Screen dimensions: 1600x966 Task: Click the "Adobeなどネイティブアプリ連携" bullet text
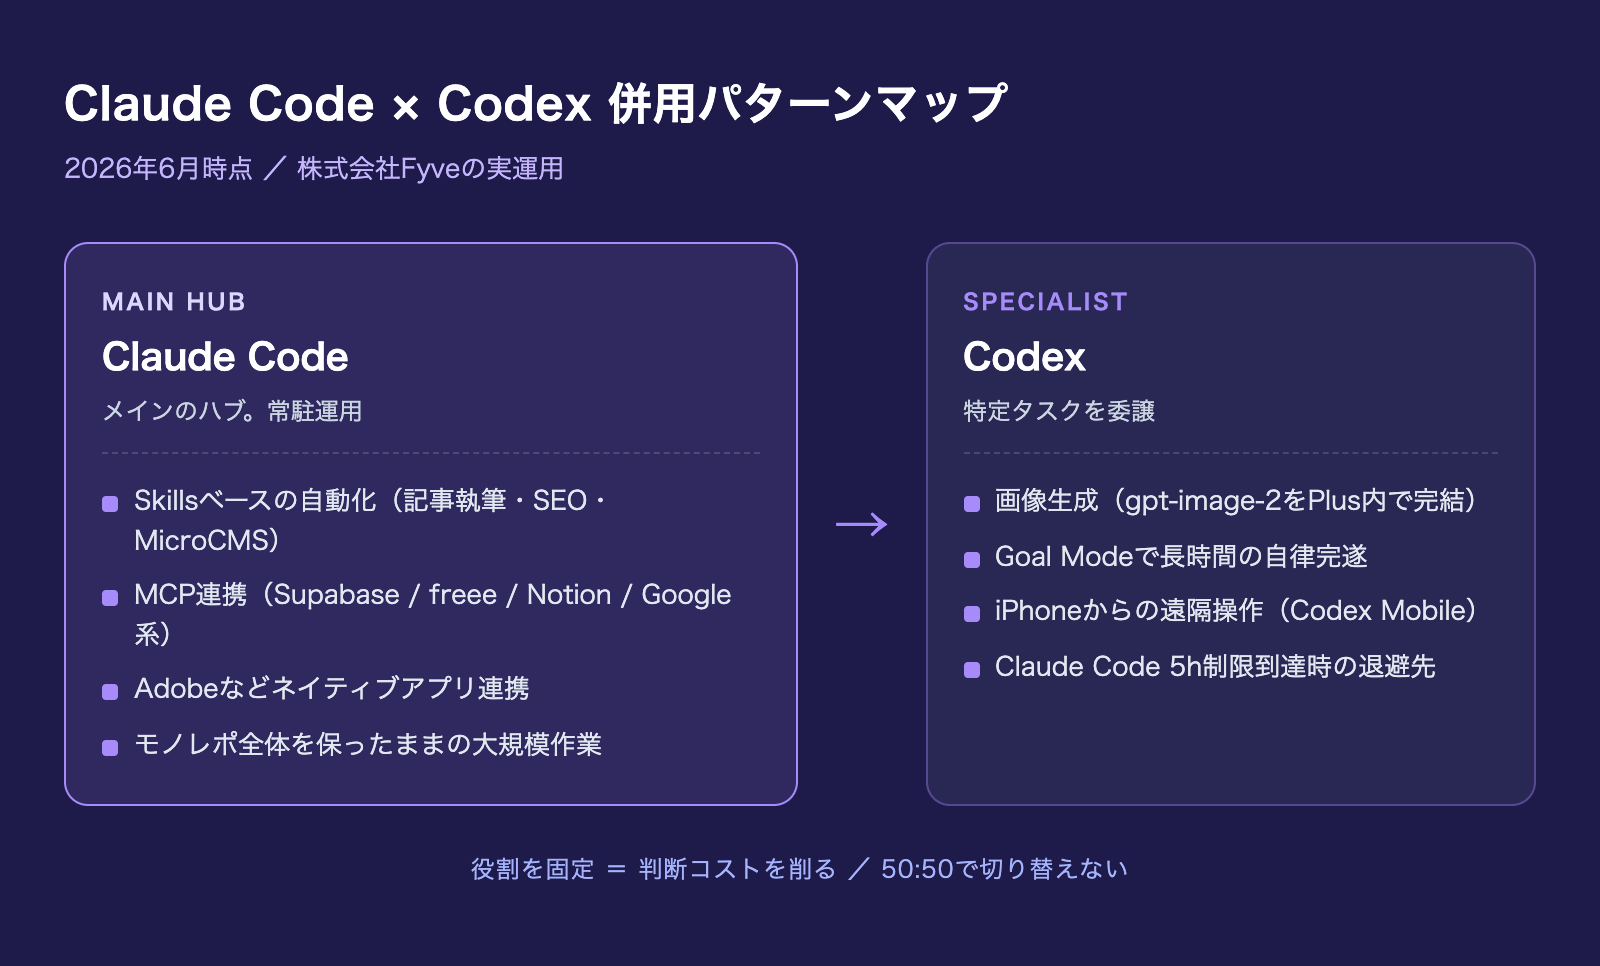point(332,689)
